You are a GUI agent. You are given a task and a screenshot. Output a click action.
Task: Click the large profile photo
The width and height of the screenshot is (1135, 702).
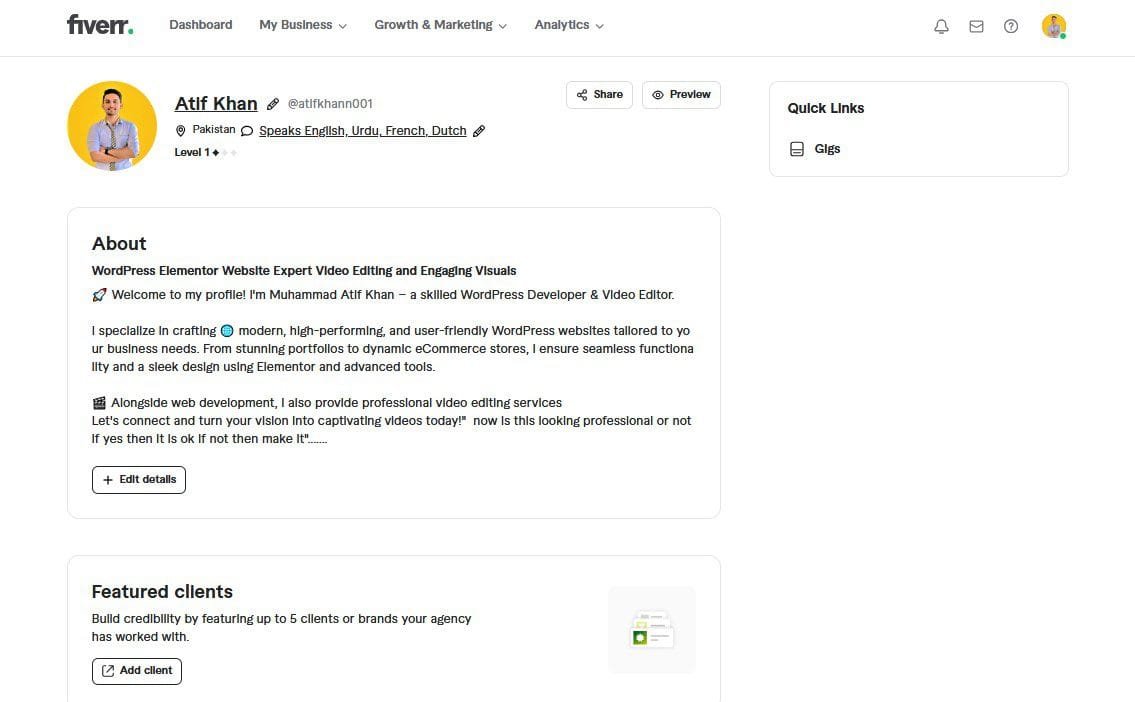pos(112,126)
